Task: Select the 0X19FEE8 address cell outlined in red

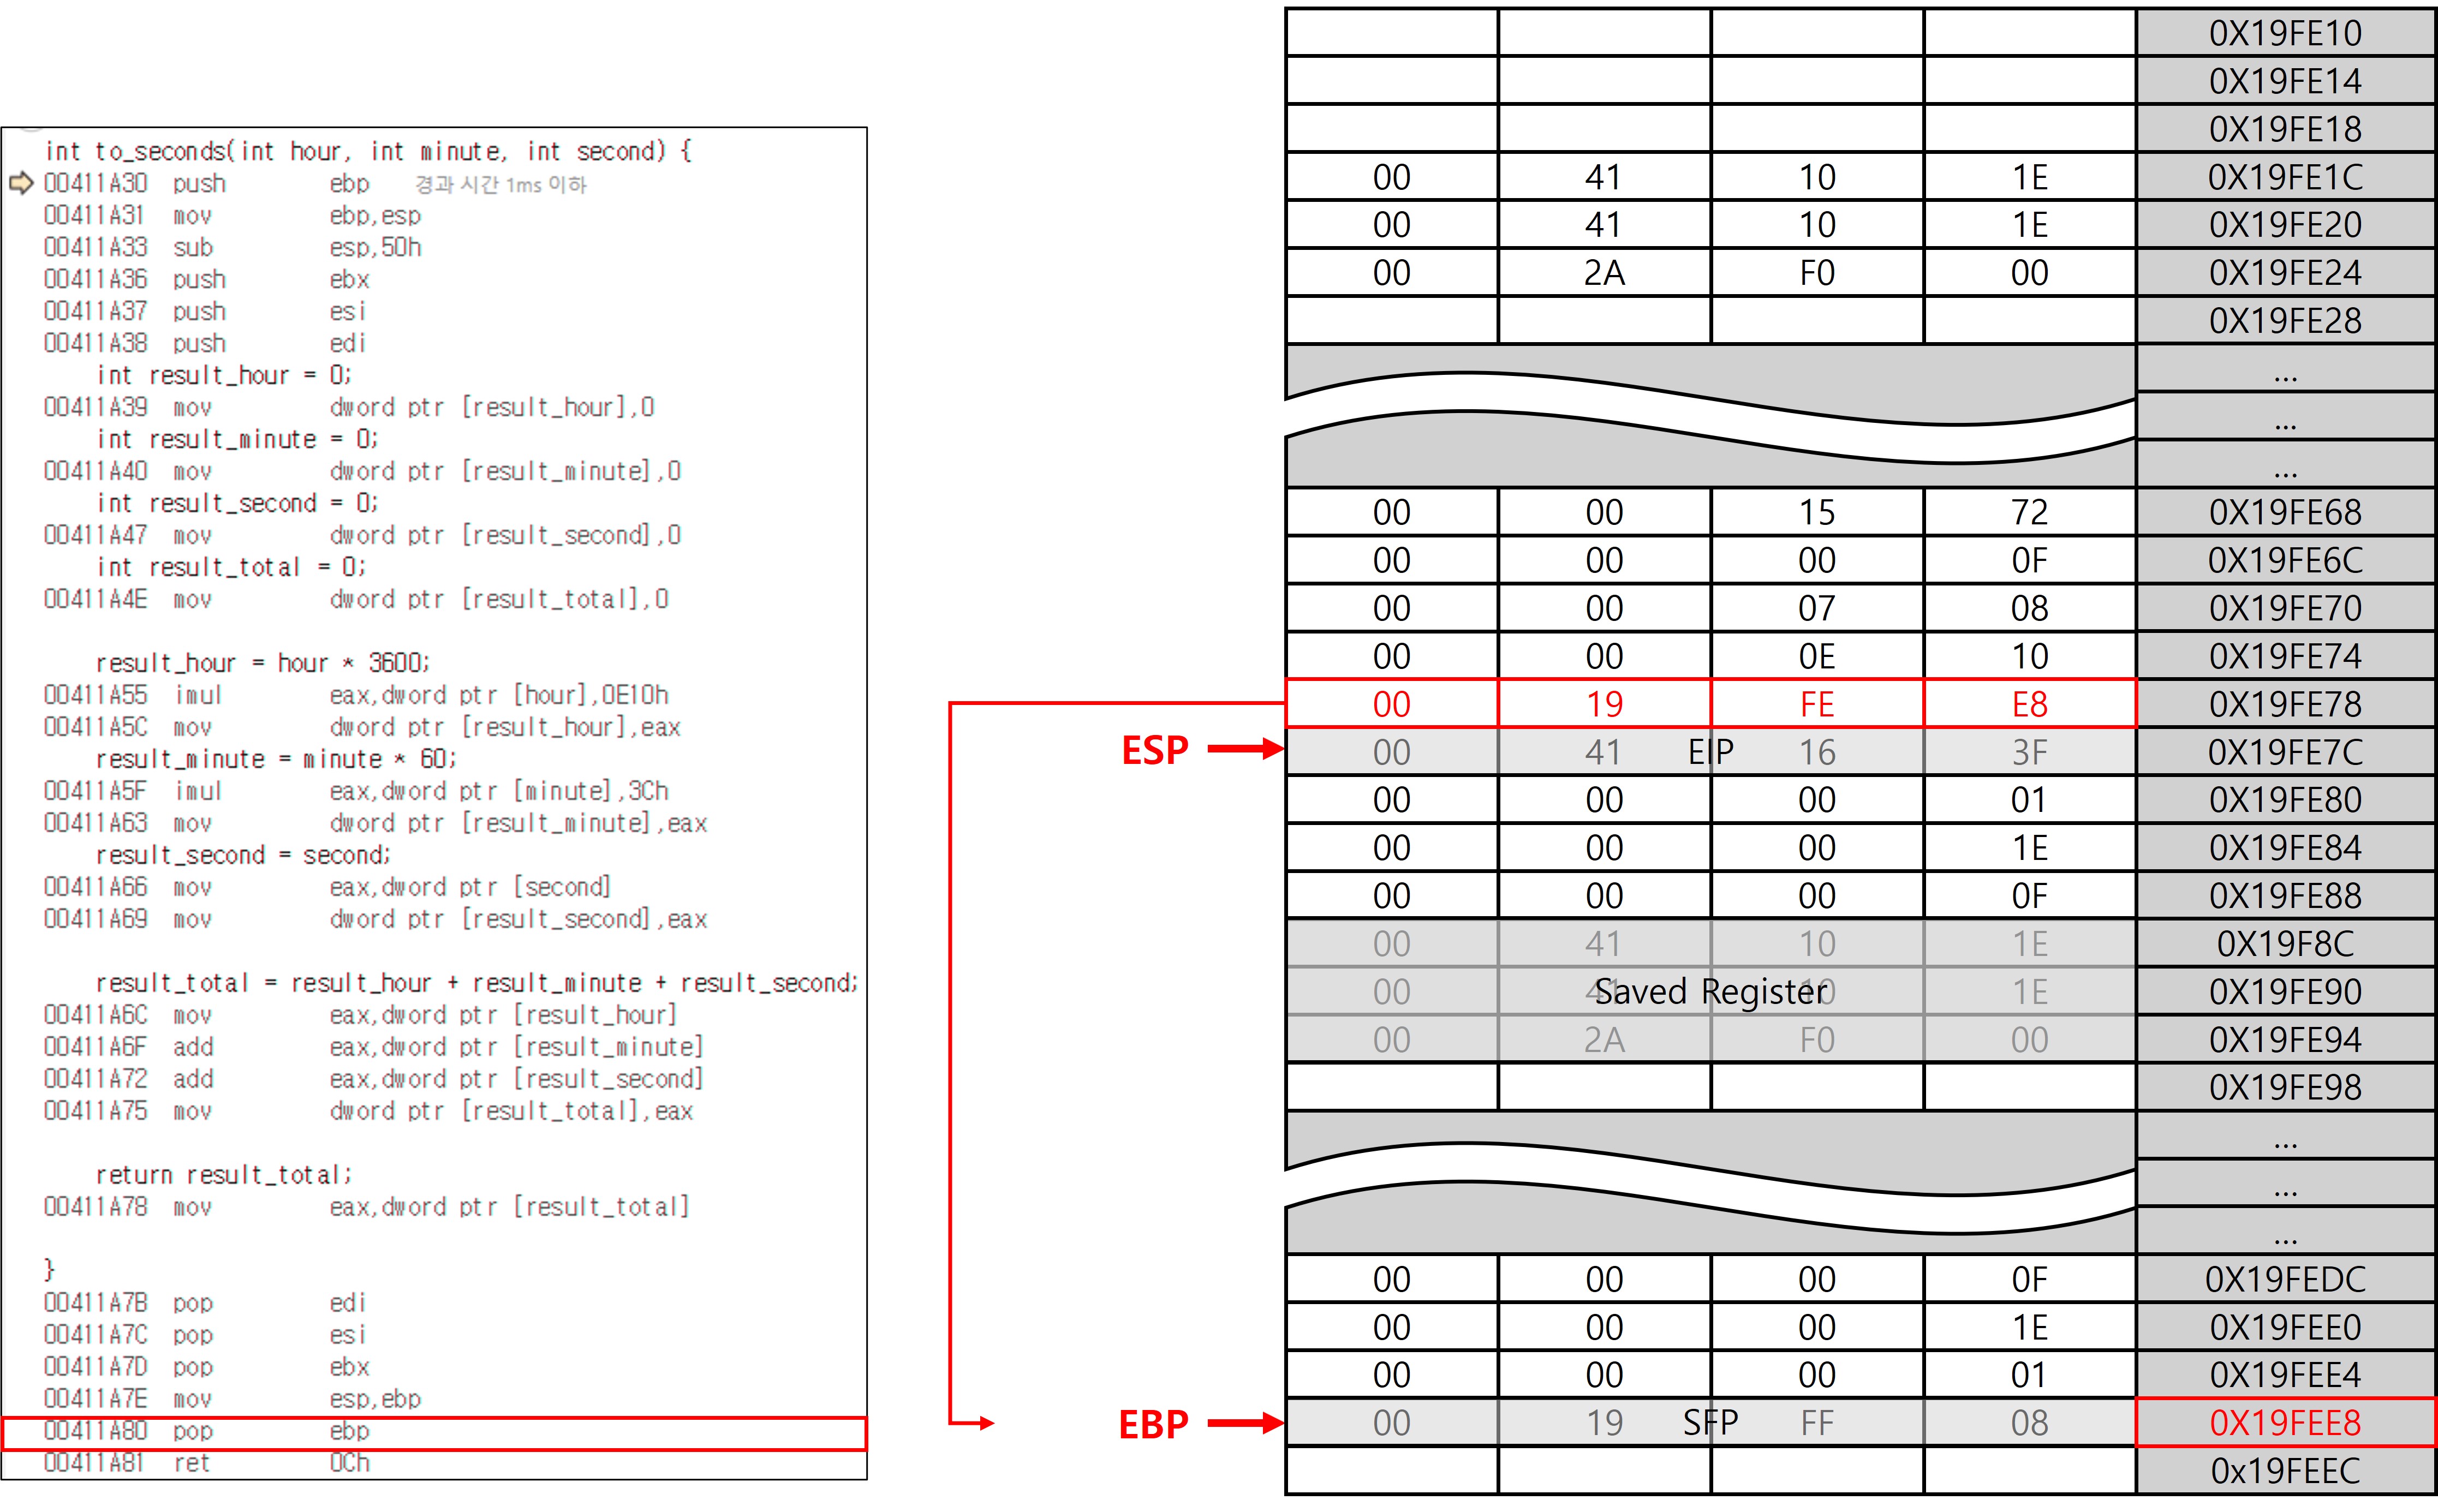Action: point(2284,1423)
